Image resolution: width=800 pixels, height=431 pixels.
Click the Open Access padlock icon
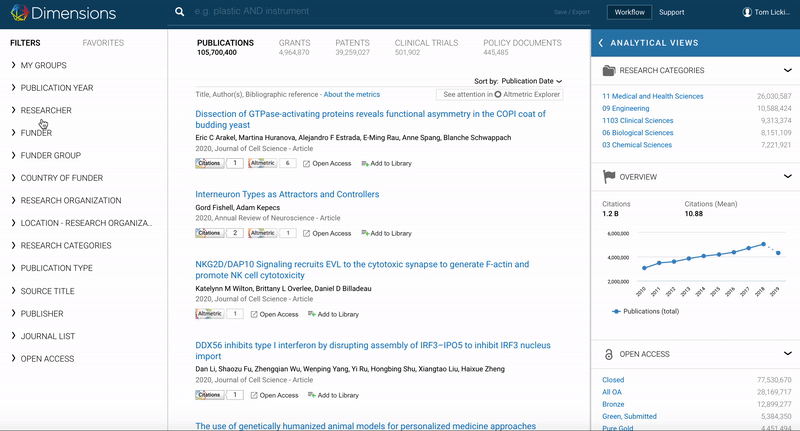click(609, 354)
